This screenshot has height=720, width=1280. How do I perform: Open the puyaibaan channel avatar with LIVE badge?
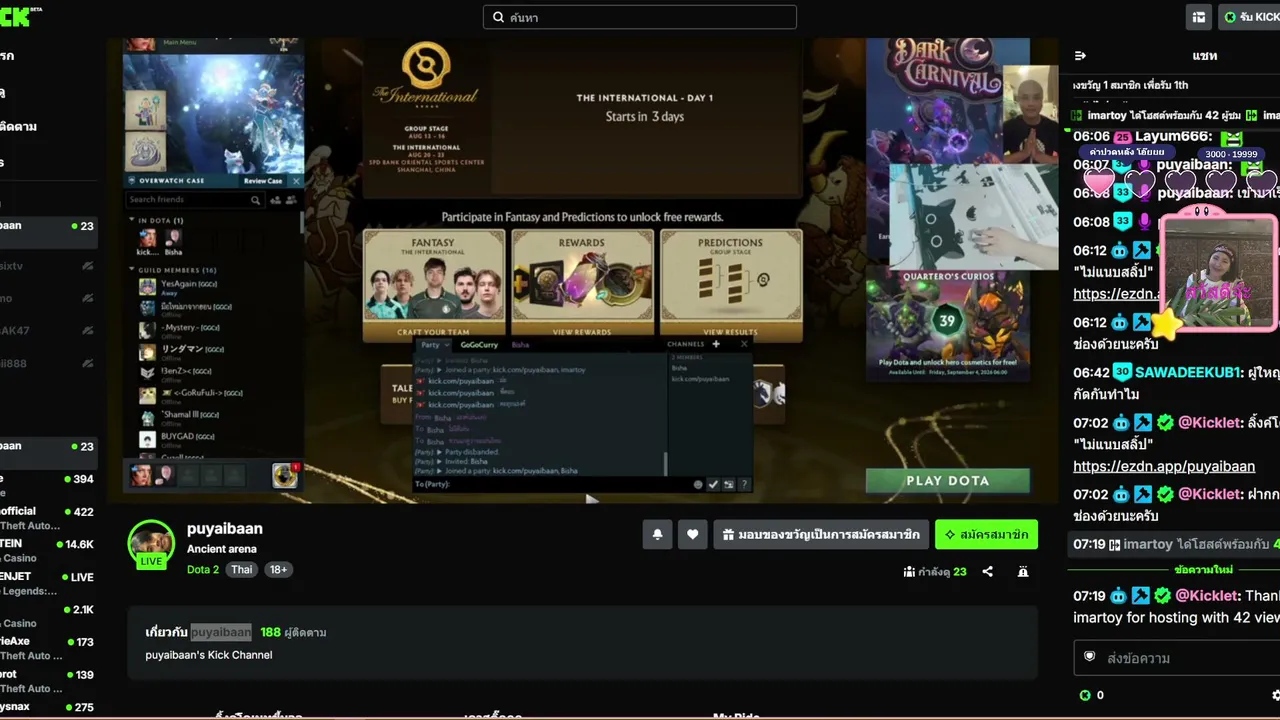[151, 544]
